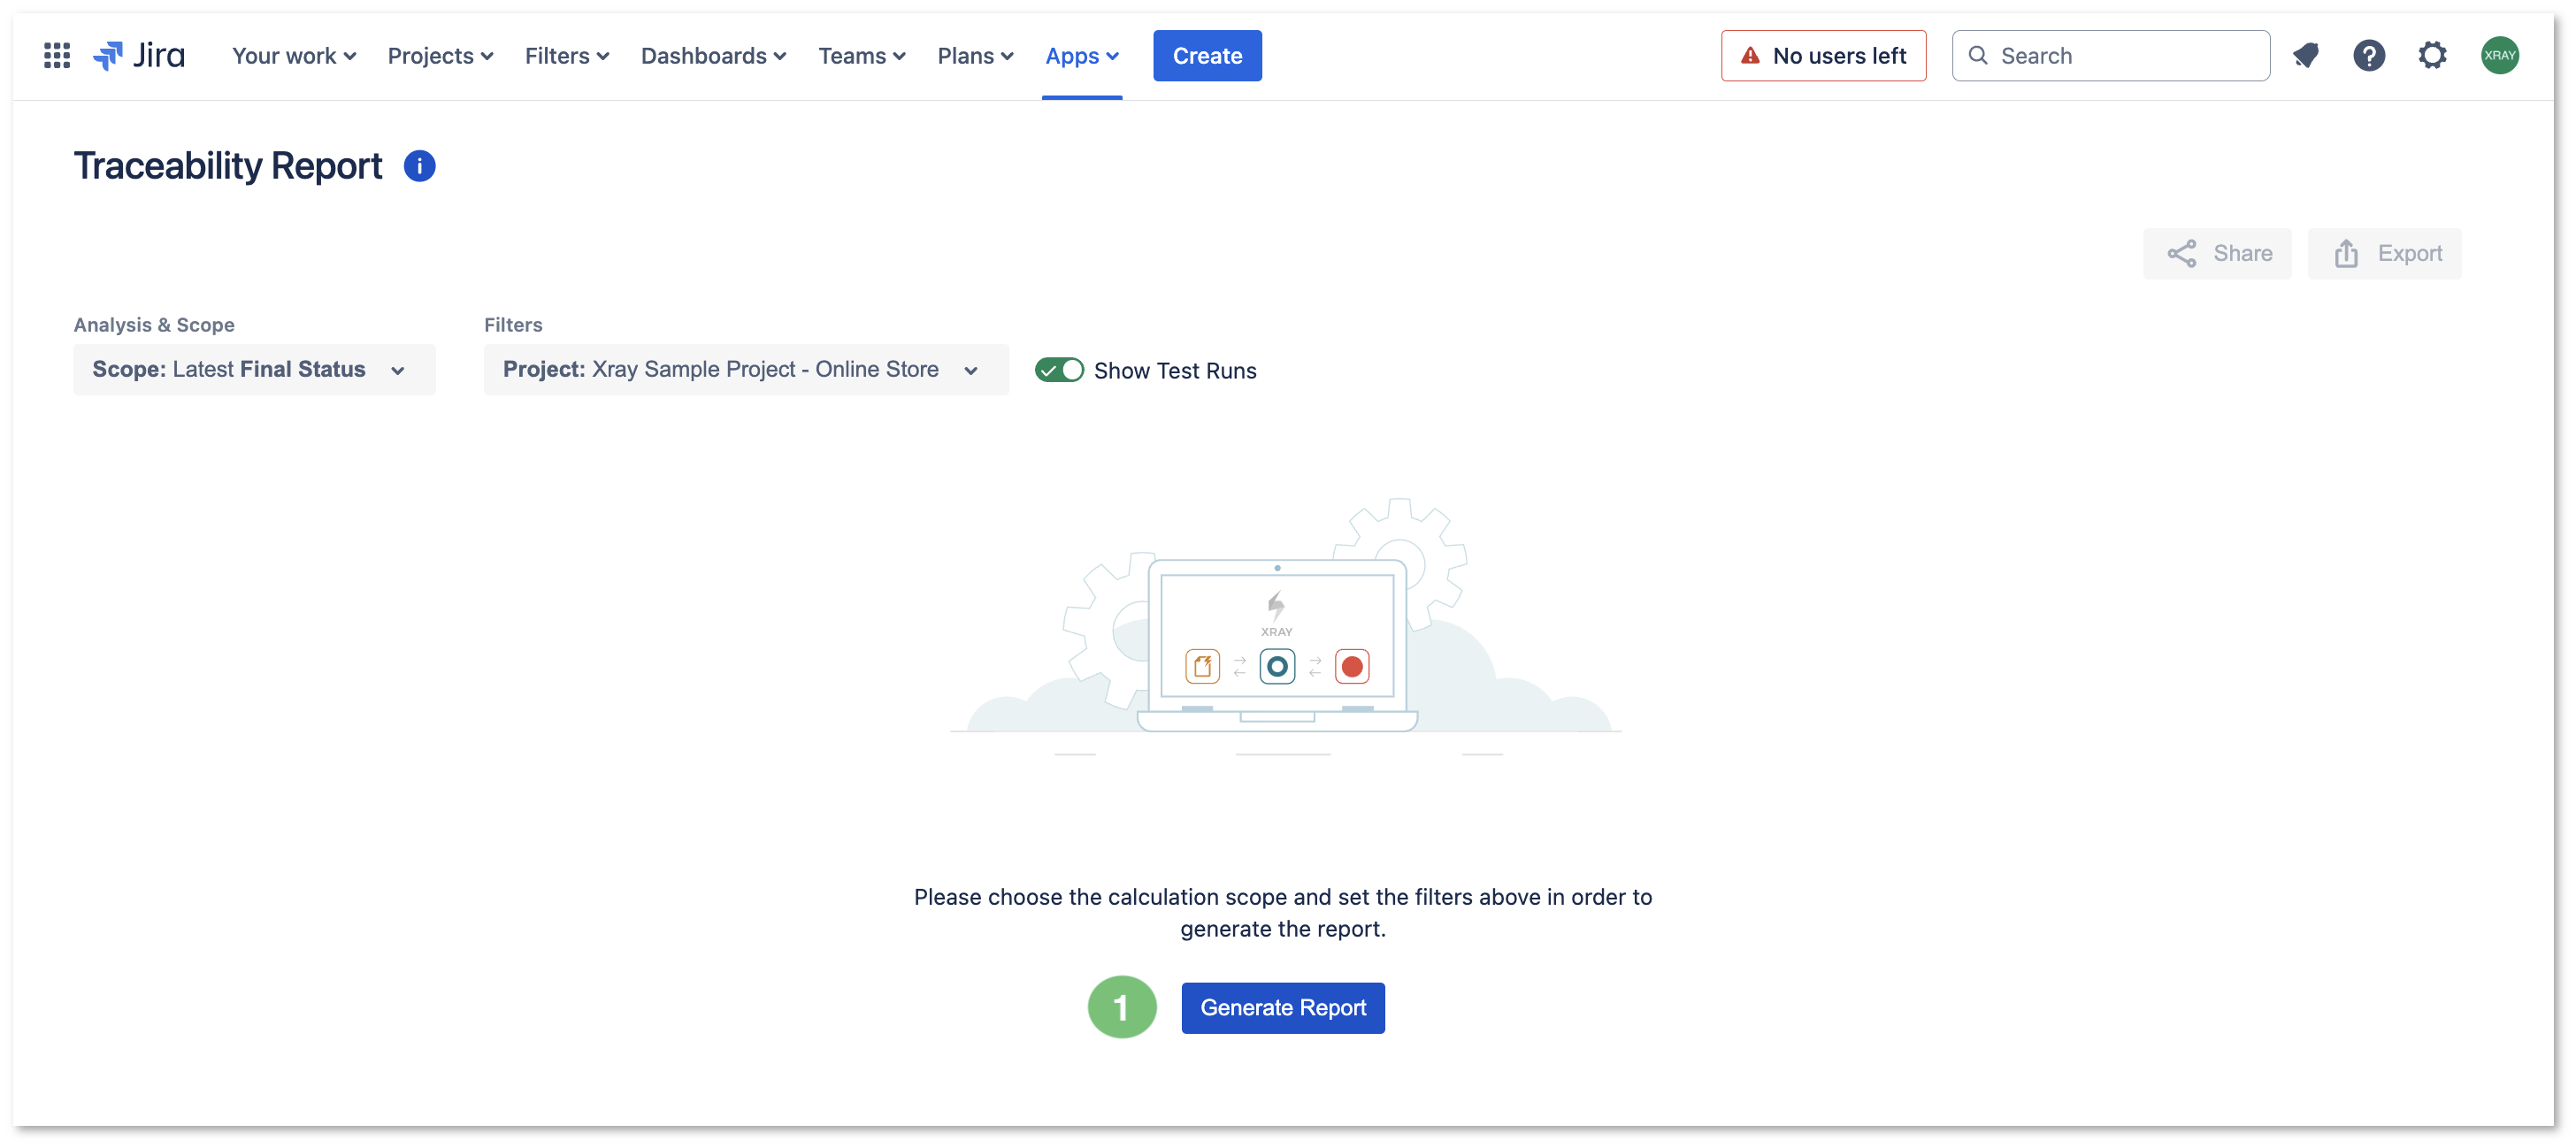Click the Generate Report button
Viewport: 2576px width, 1148px height.
(1283, 1008)
